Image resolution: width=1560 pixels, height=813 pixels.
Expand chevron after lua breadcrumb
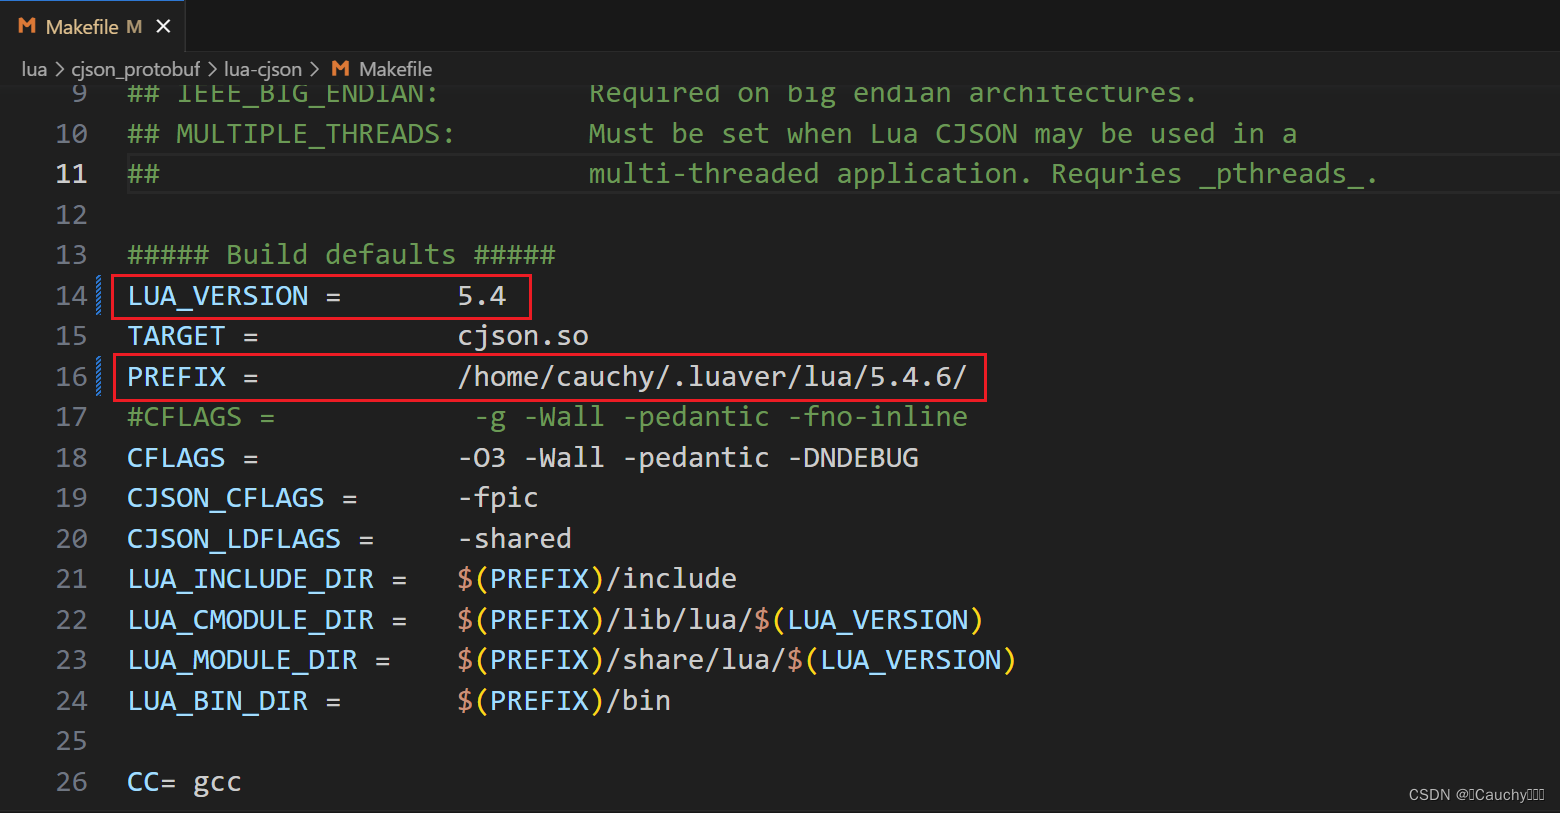60,69
